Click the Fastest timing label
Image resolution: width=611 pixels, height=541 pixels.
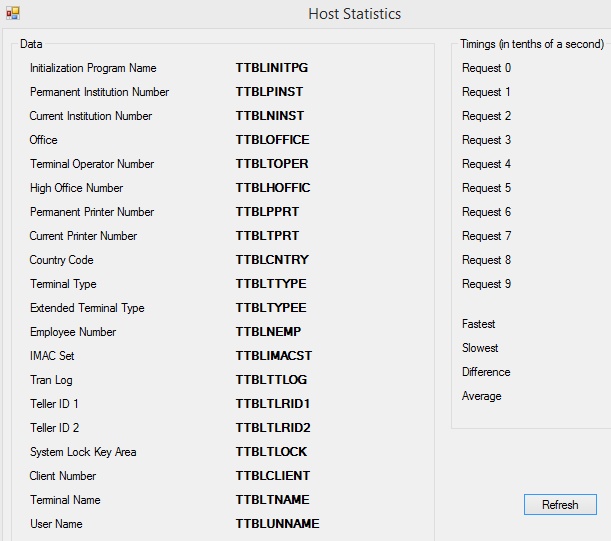pyautogui.click(x=479, y=324)
